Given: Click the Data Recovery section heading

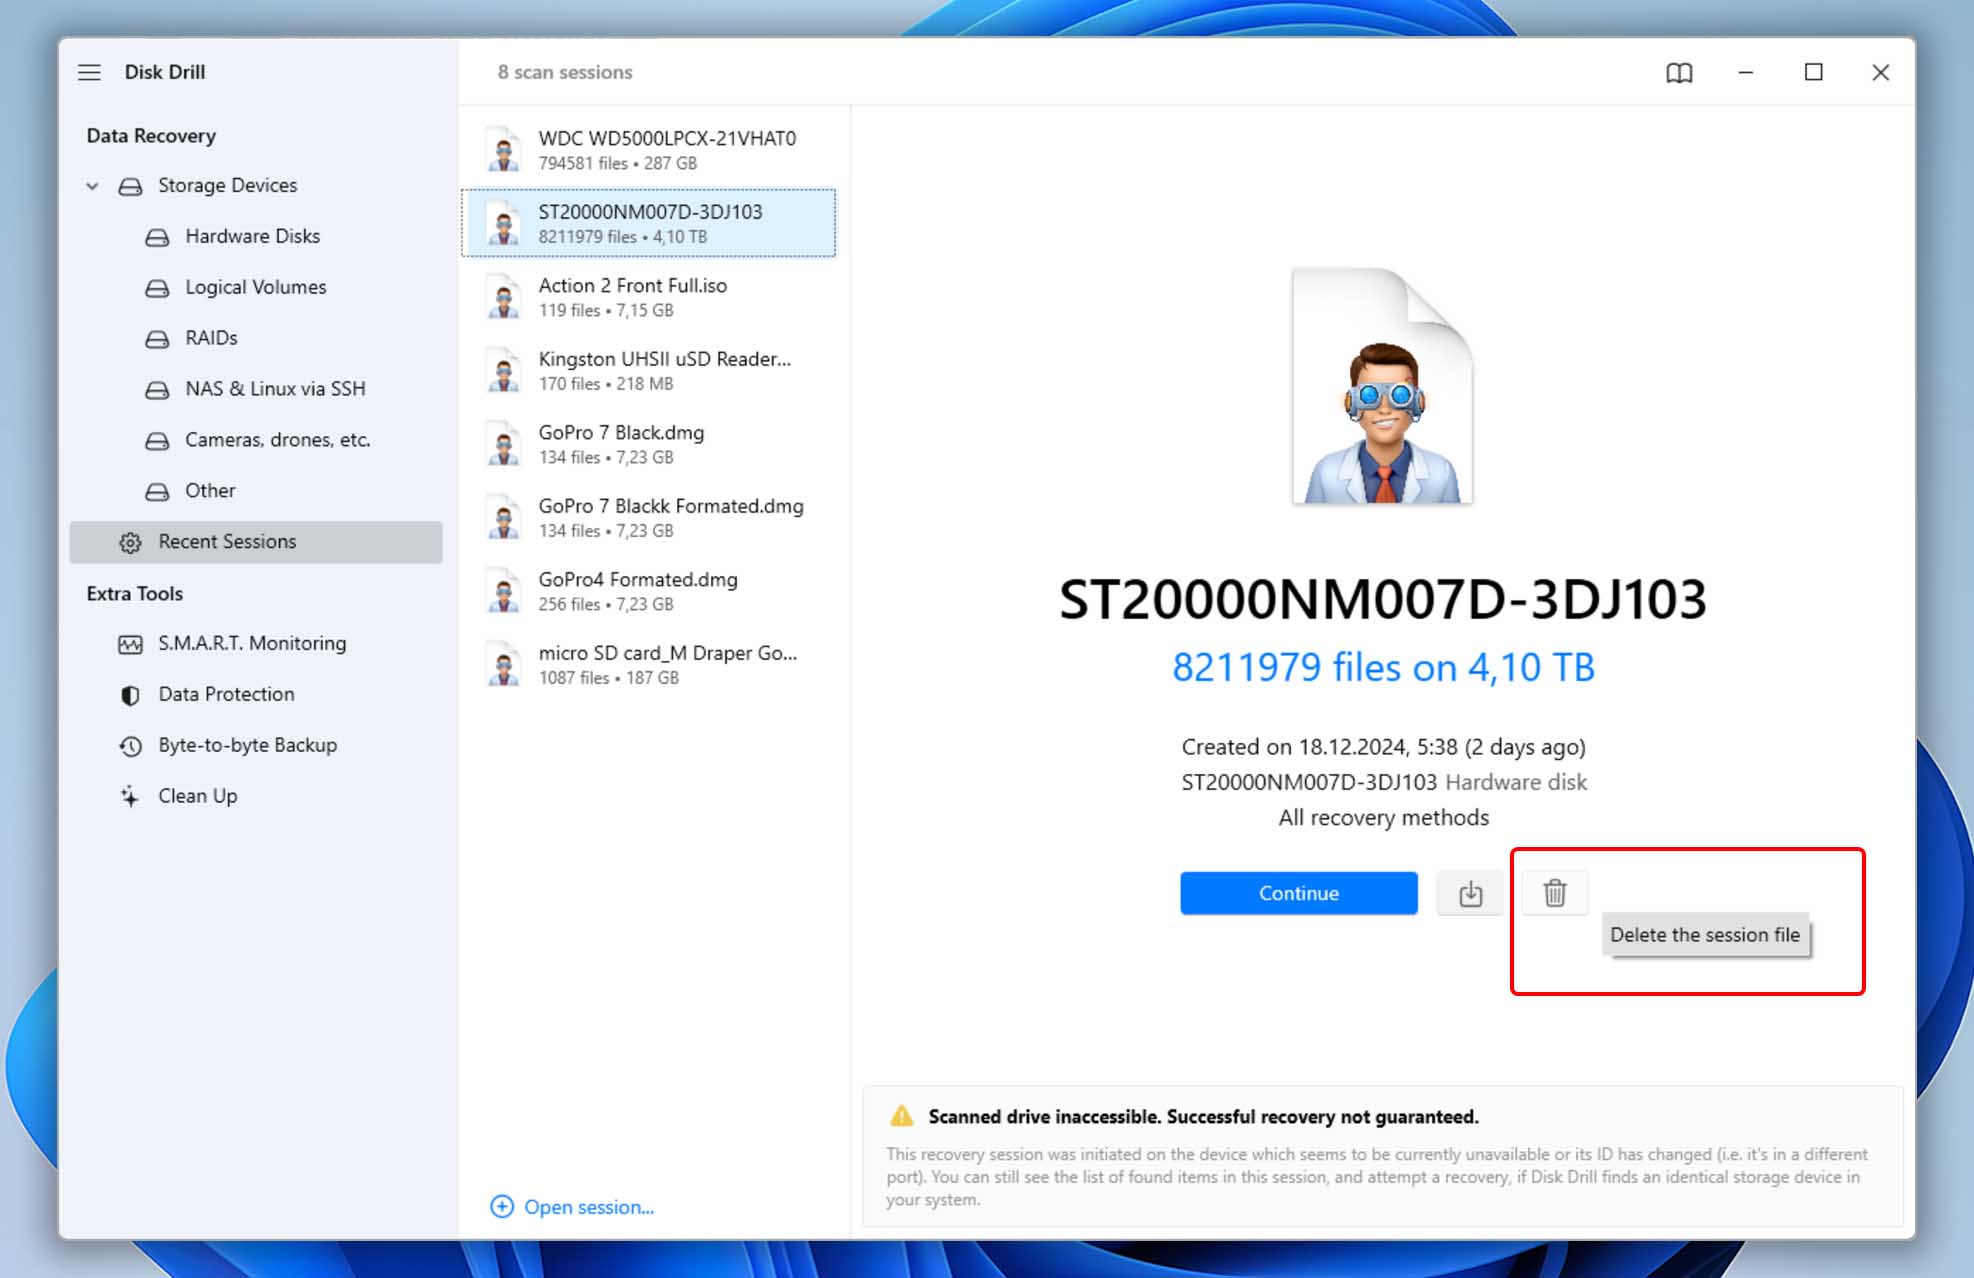Looking at the screenshot, I should 151,136.
